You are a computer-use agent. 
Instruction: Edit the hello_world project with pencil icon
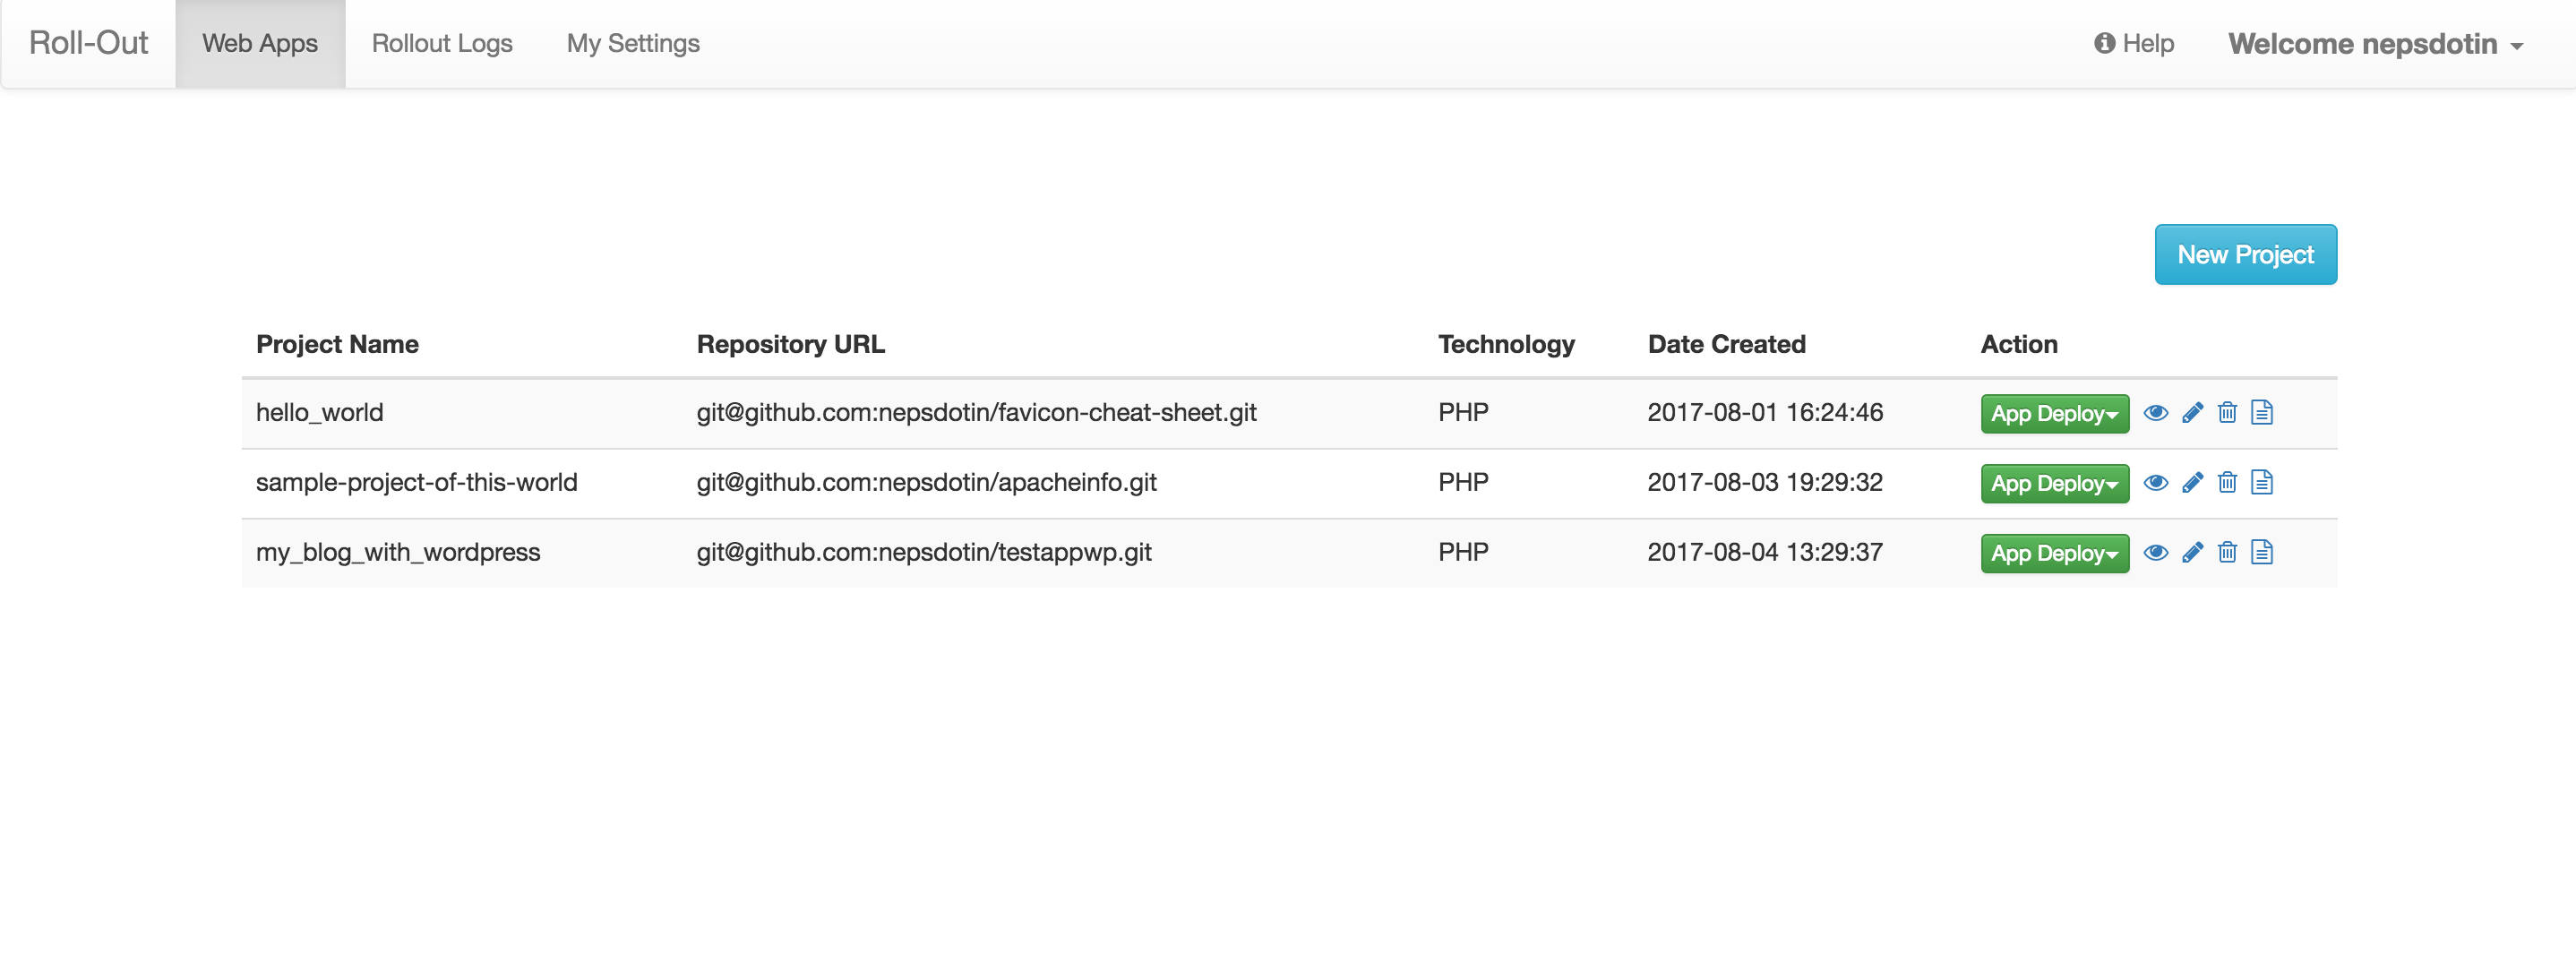(2192, 413)
